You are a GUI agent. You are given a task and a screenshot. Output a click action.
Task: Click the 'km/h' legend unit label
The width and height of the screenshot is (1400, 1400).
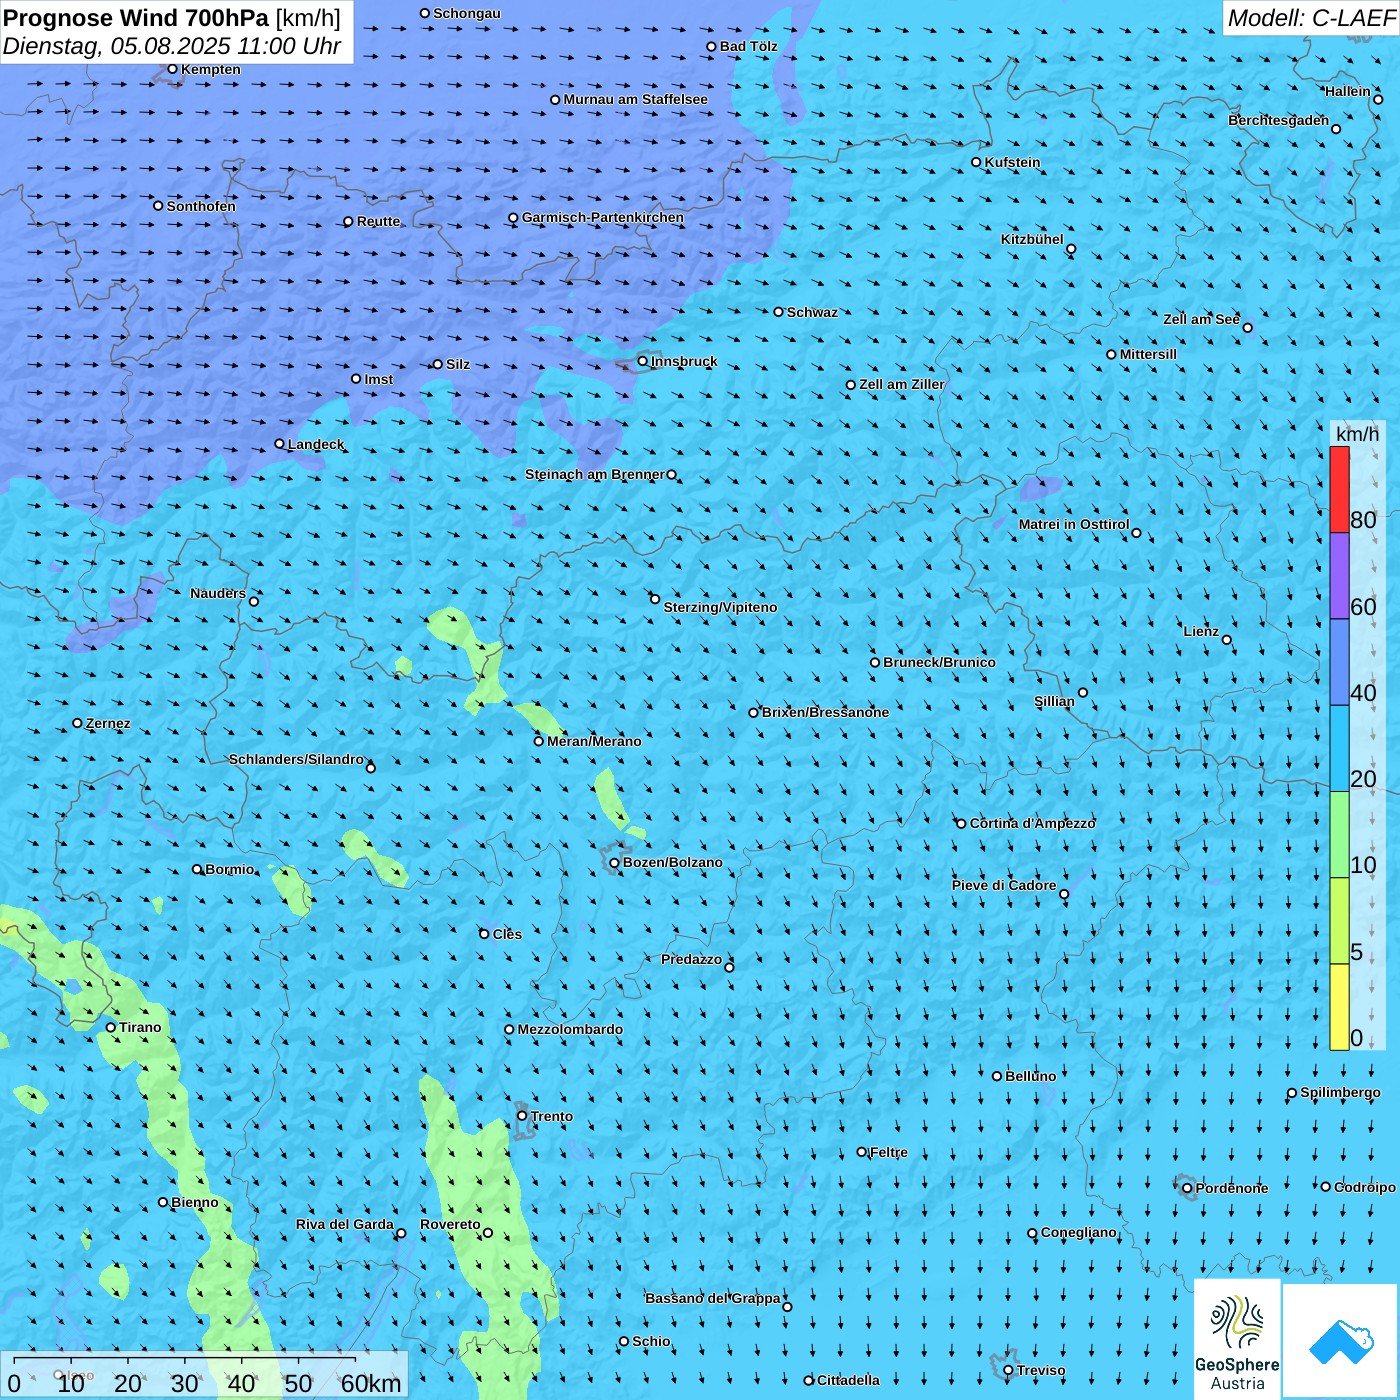click(x=1357, y=433)
